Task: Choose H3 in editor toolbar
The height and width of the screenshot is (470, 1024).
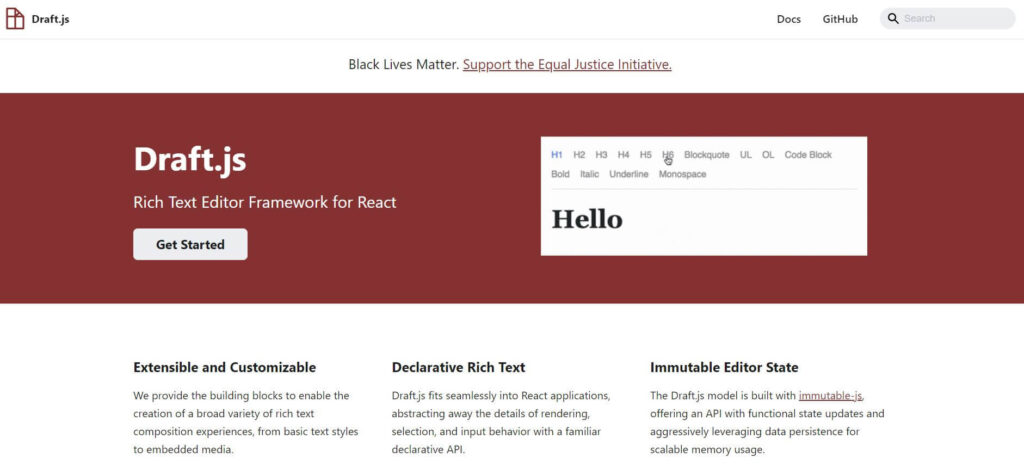Action: coord(601,155)
